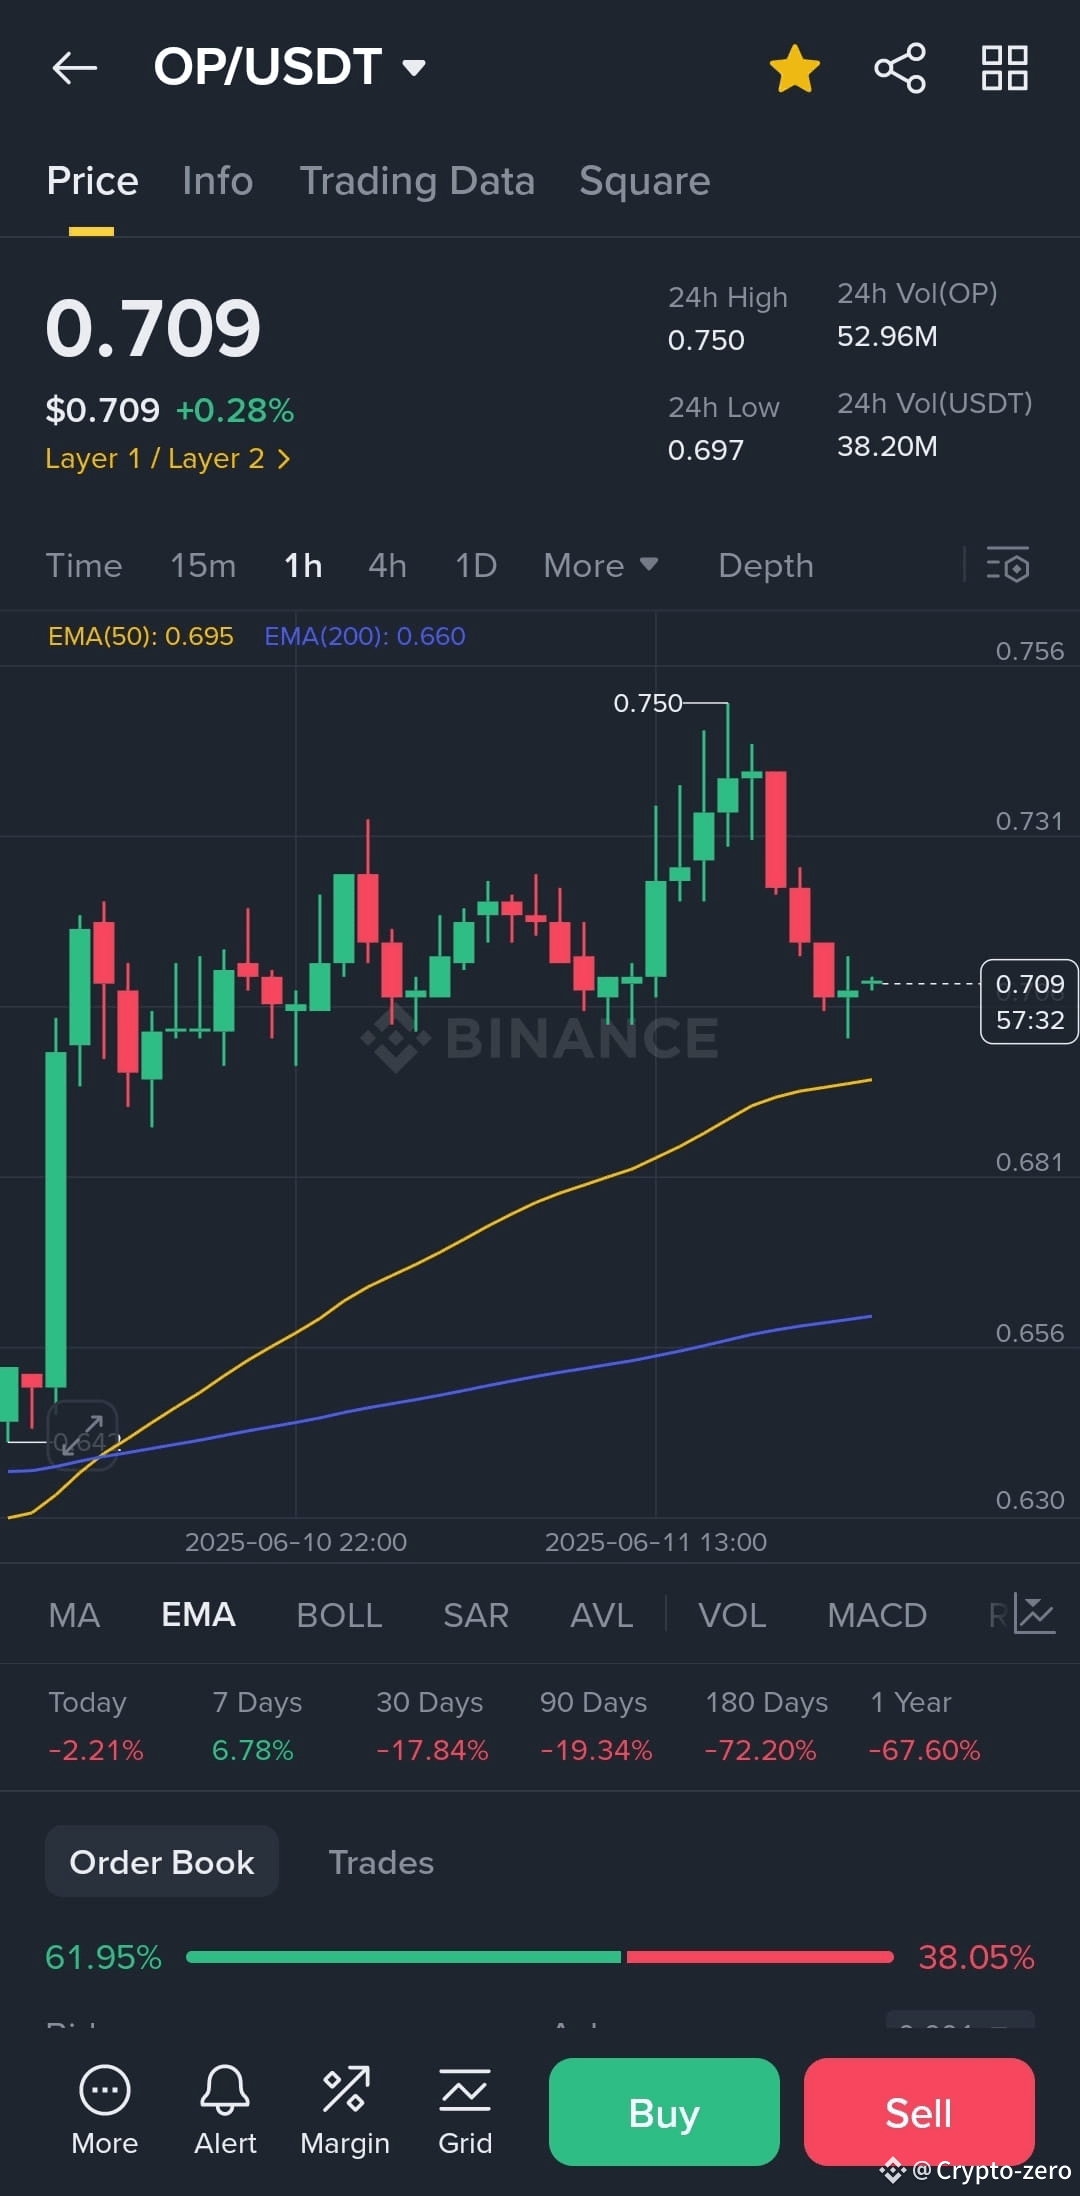Open the Margin trading icon
This screenshot has width=1080, height=2196.
pos(345,2111)
